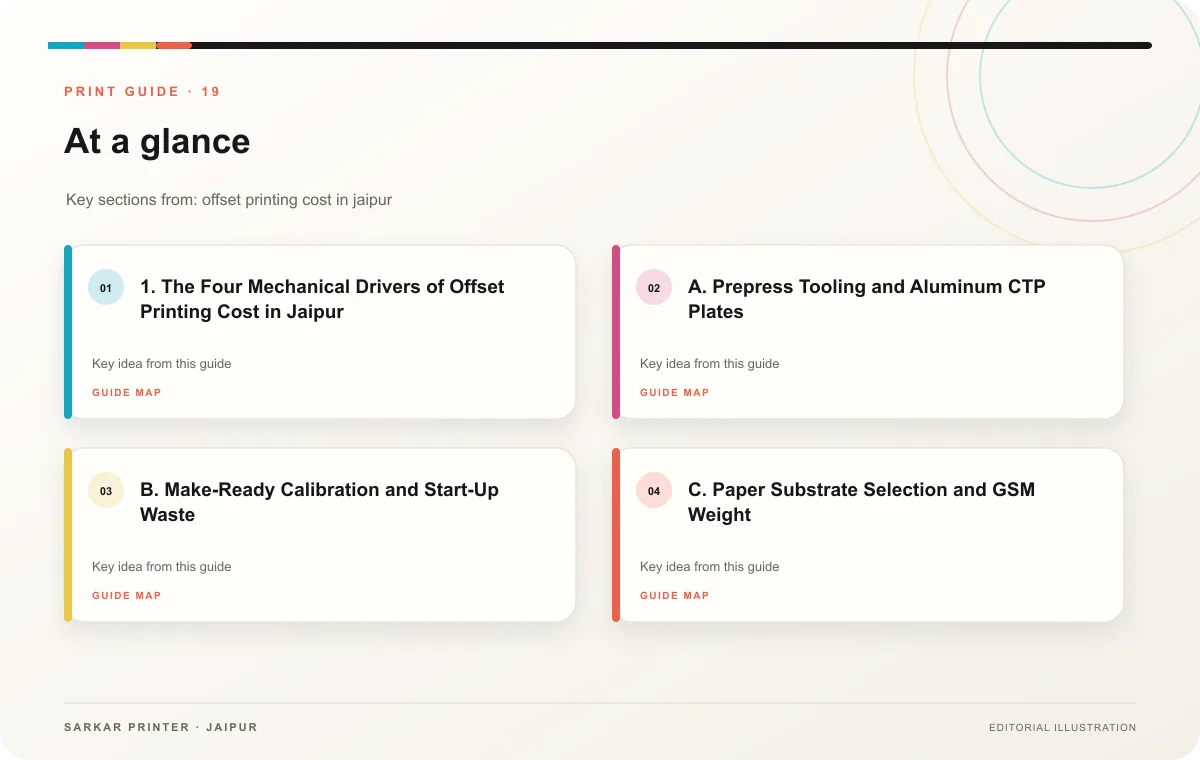The height and width of the screenshot is (760, 1200).
Task: Open "The Four Mechanical Drivers" card title
Action: [322, 299]
